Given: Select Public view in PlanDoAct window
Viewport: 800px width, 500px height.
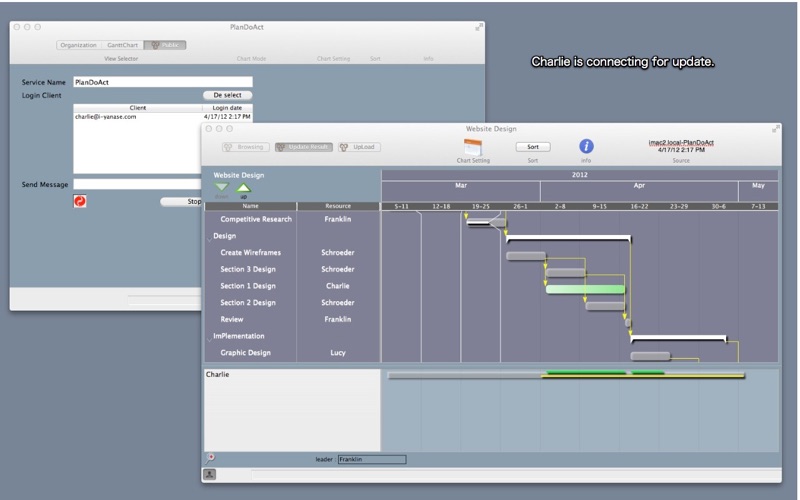Looking at the screenshot, I should [165, 45].
